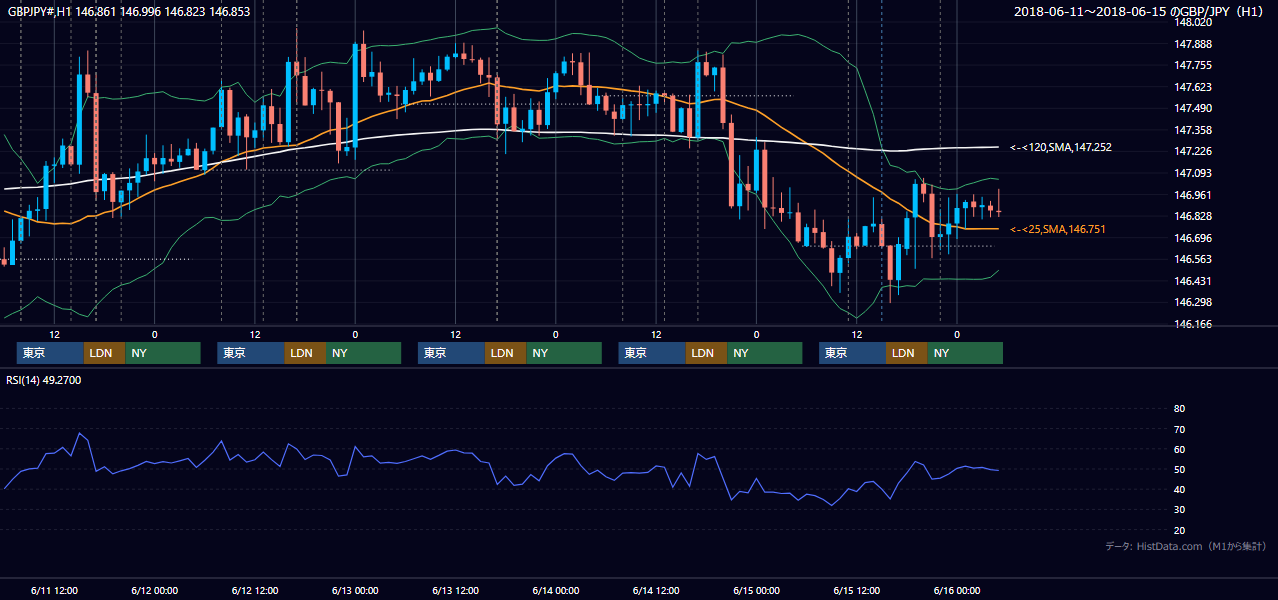The height and width of the screenshot is (600, 1278).
Task: Click price axis label 146.431
Action: point(1192,281)
